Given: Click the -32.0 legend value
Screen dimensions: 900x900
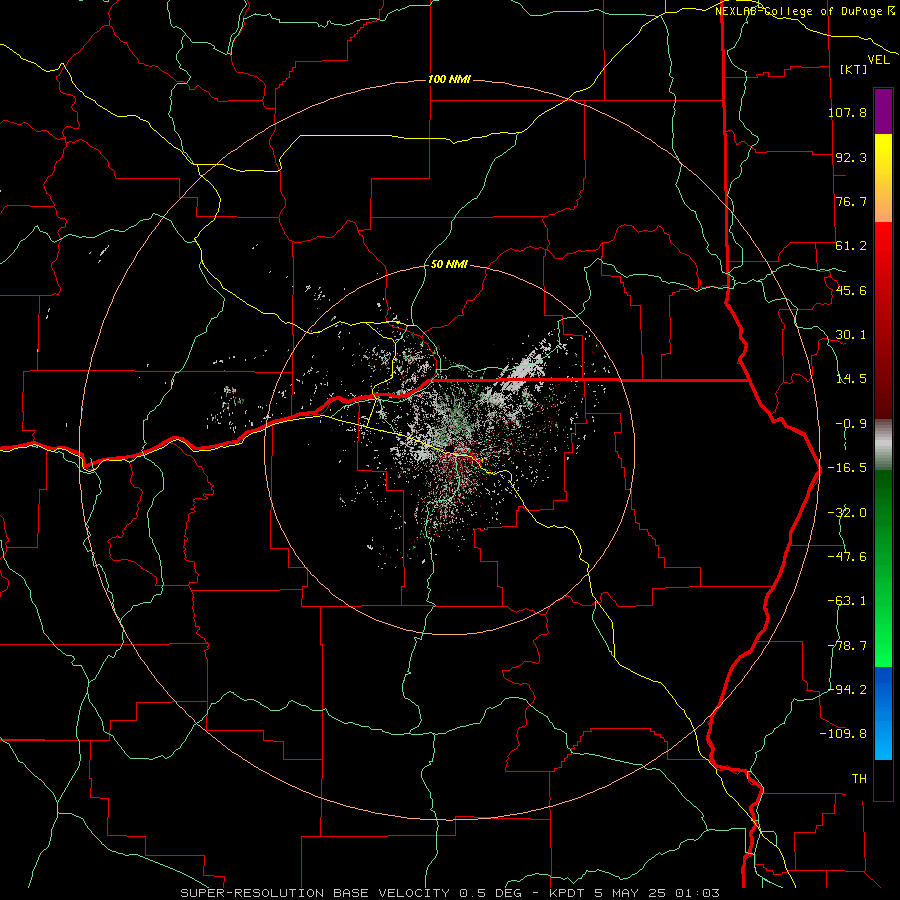Looking at the screenshot, I should click(847, 513).
